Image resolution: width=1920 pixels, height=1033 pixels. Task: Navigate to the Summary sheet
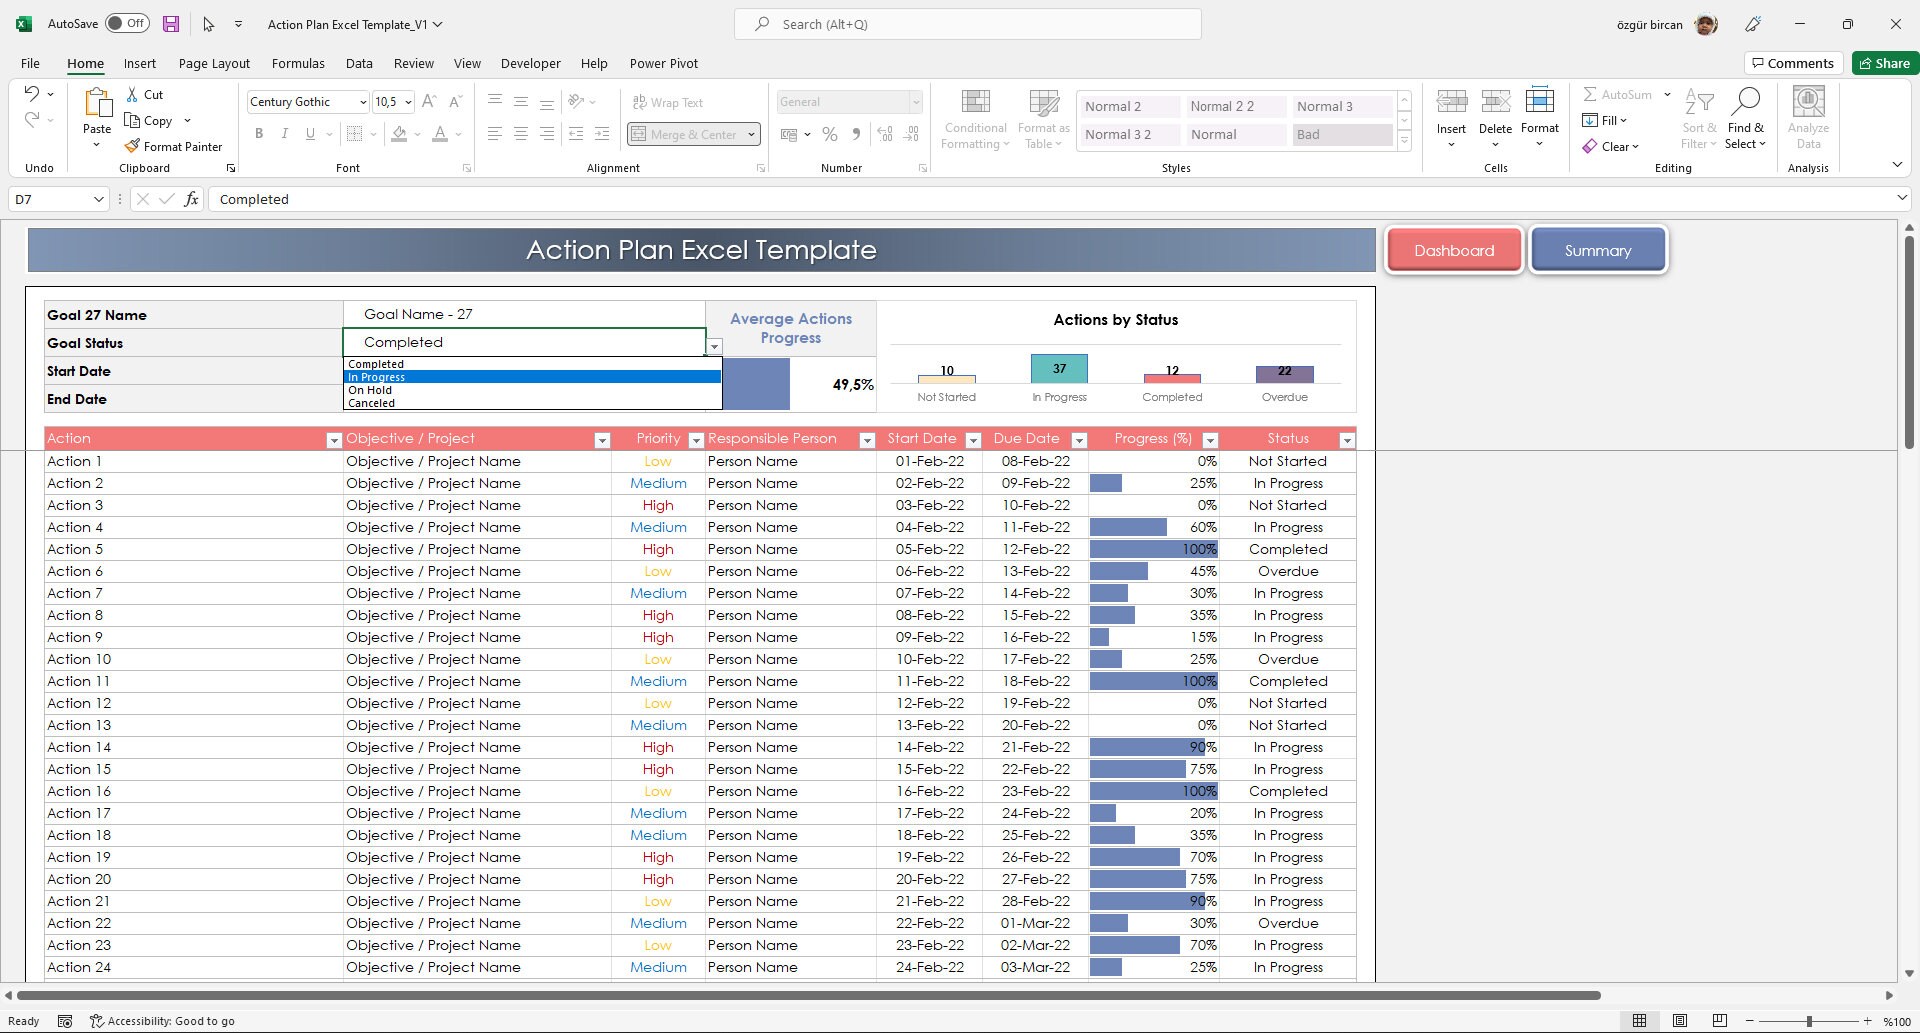1597,250
